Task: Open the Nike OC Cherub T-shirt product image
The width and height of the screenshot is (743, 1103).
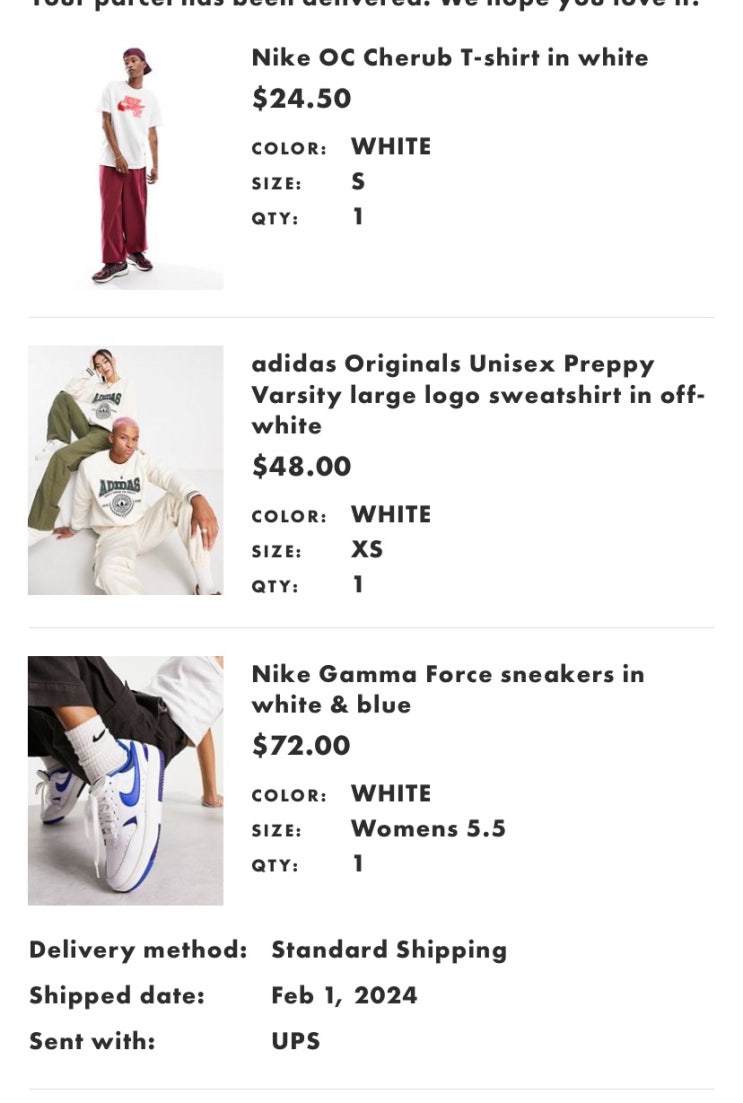Action: pos(125,165)
